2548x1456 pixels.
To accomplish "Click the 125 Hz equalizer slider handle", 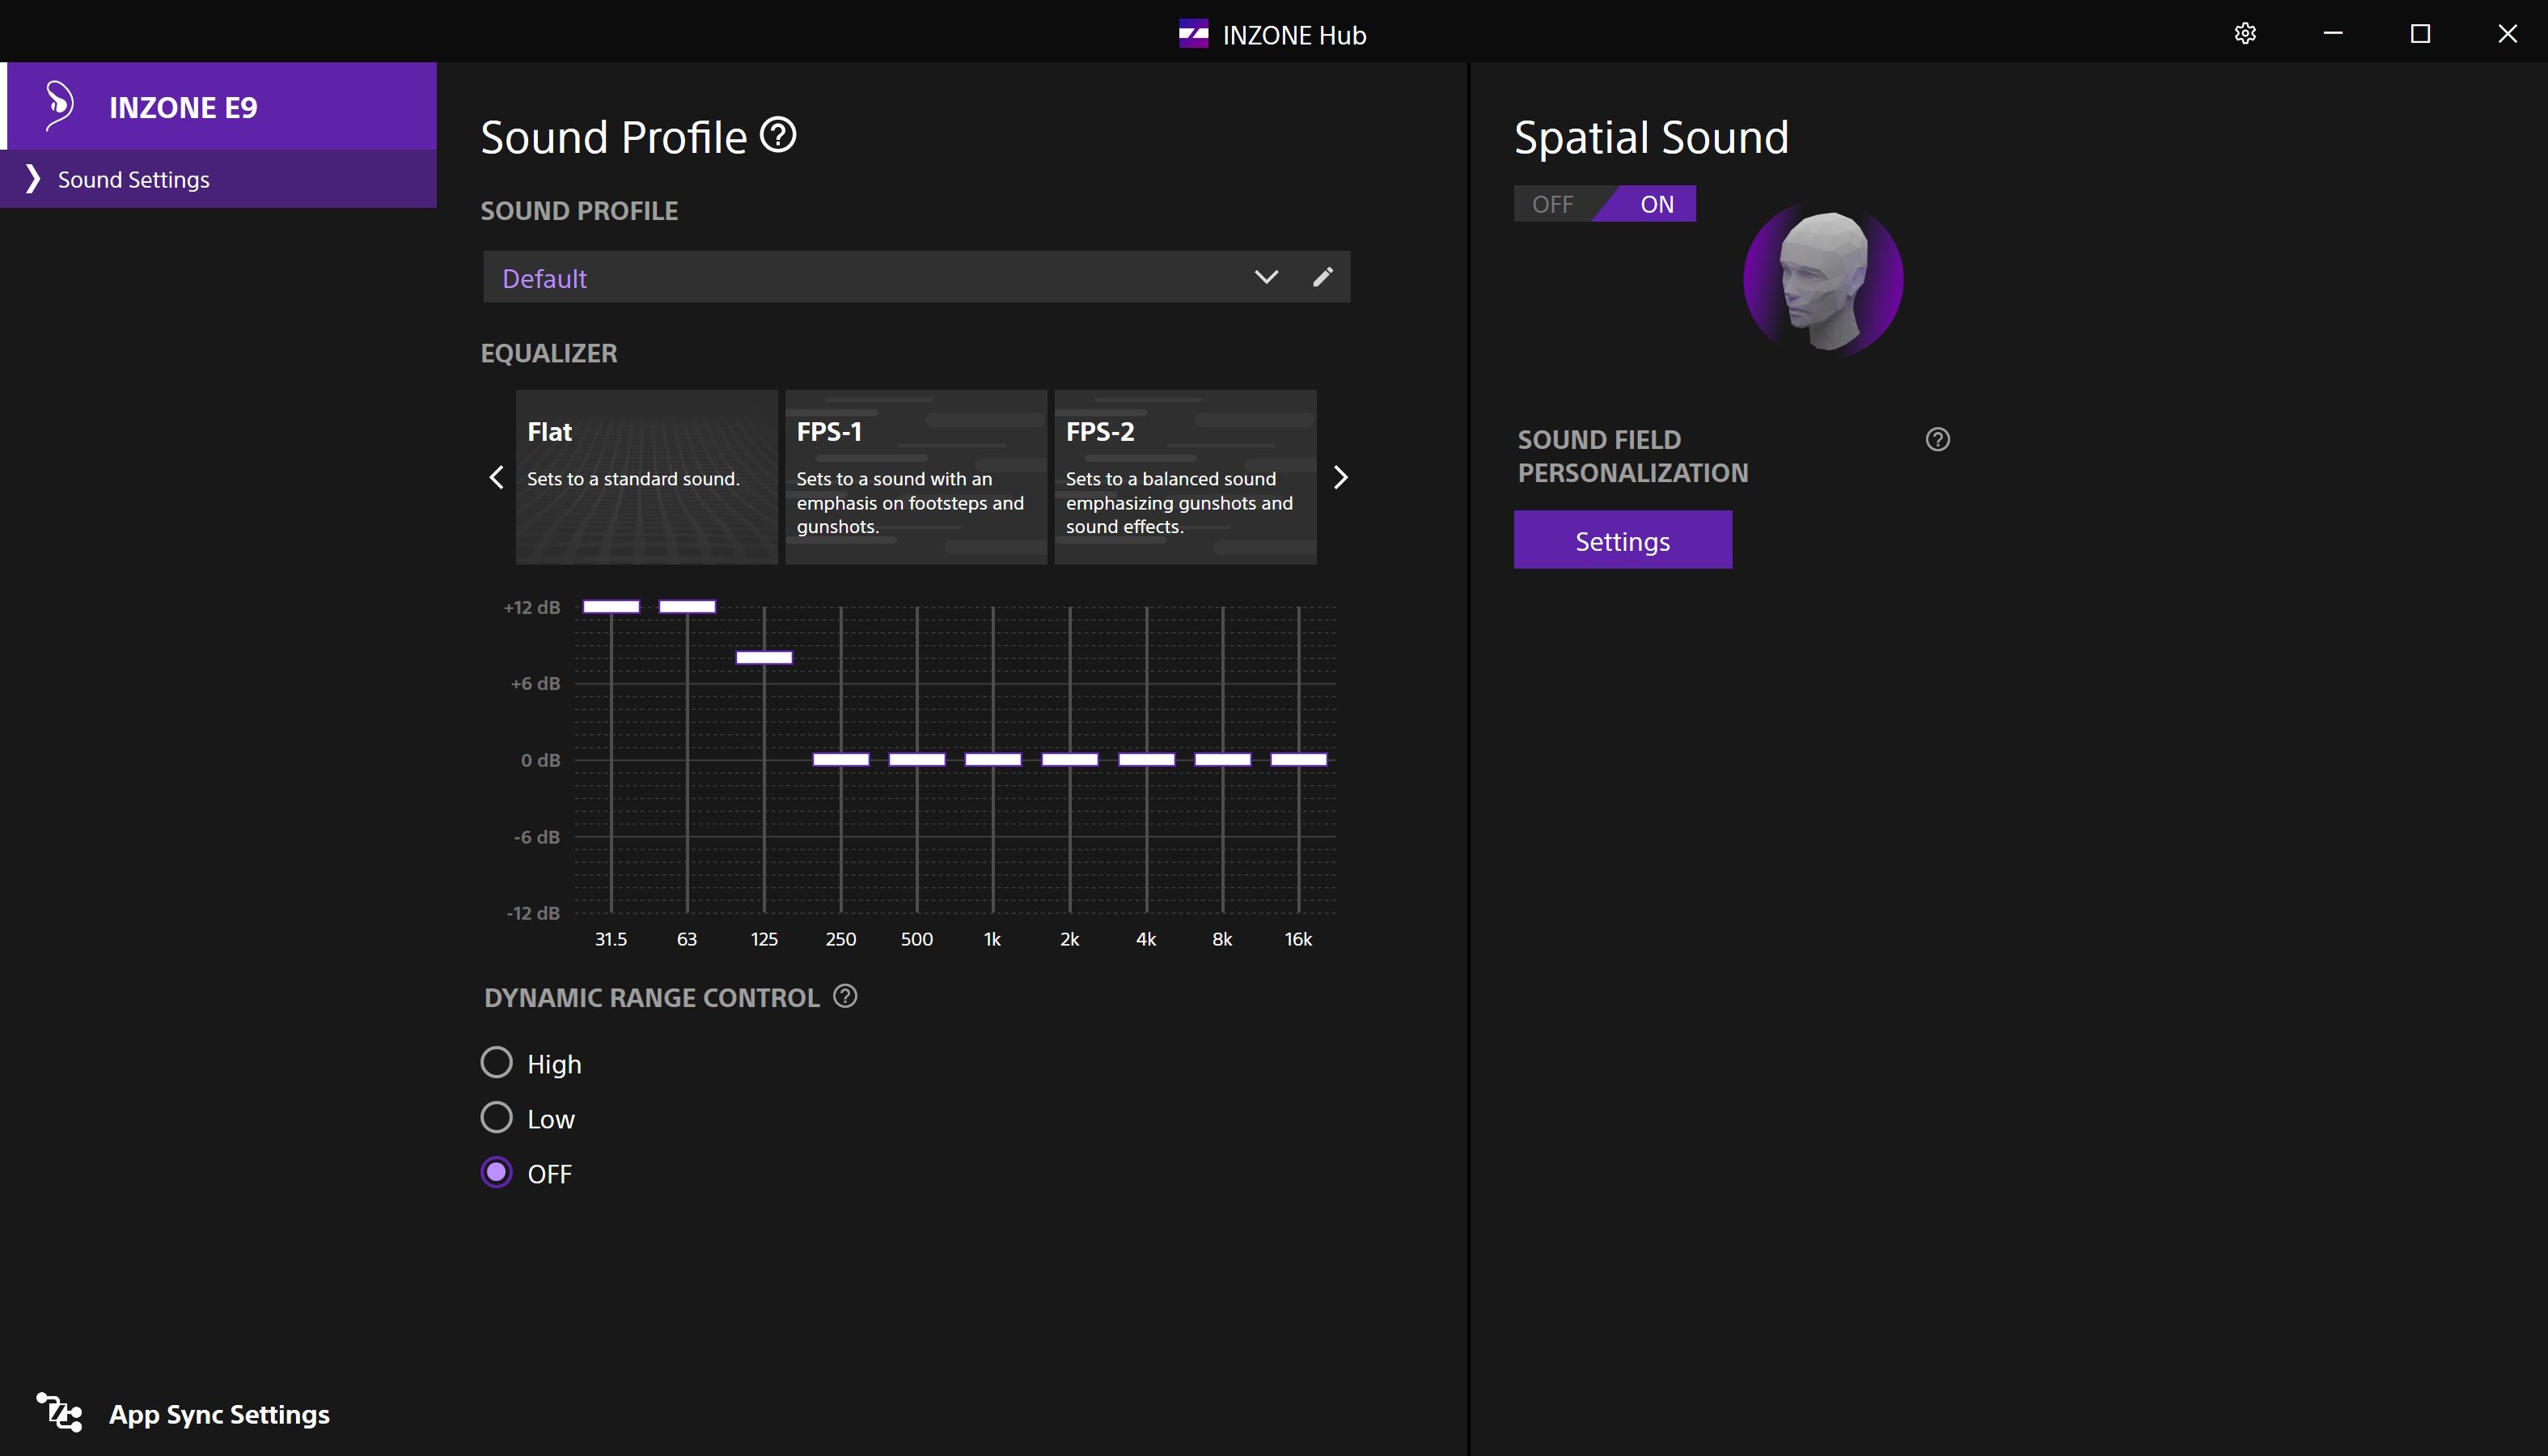I will (x=764, y=657).
